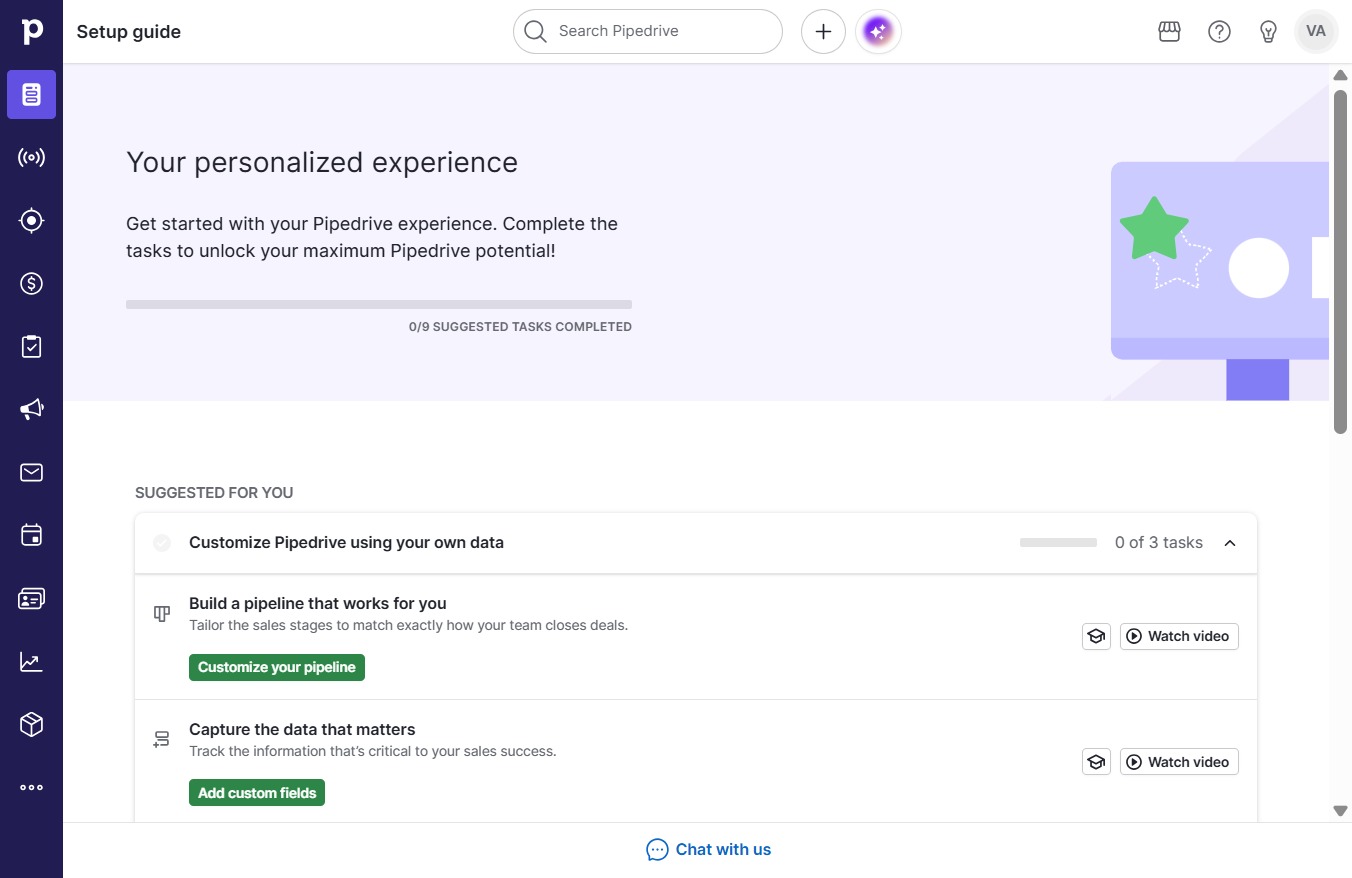Open the lightbulb tips icon
This screenshot has height=878, width=1352.
click(x=1268, y=32)
